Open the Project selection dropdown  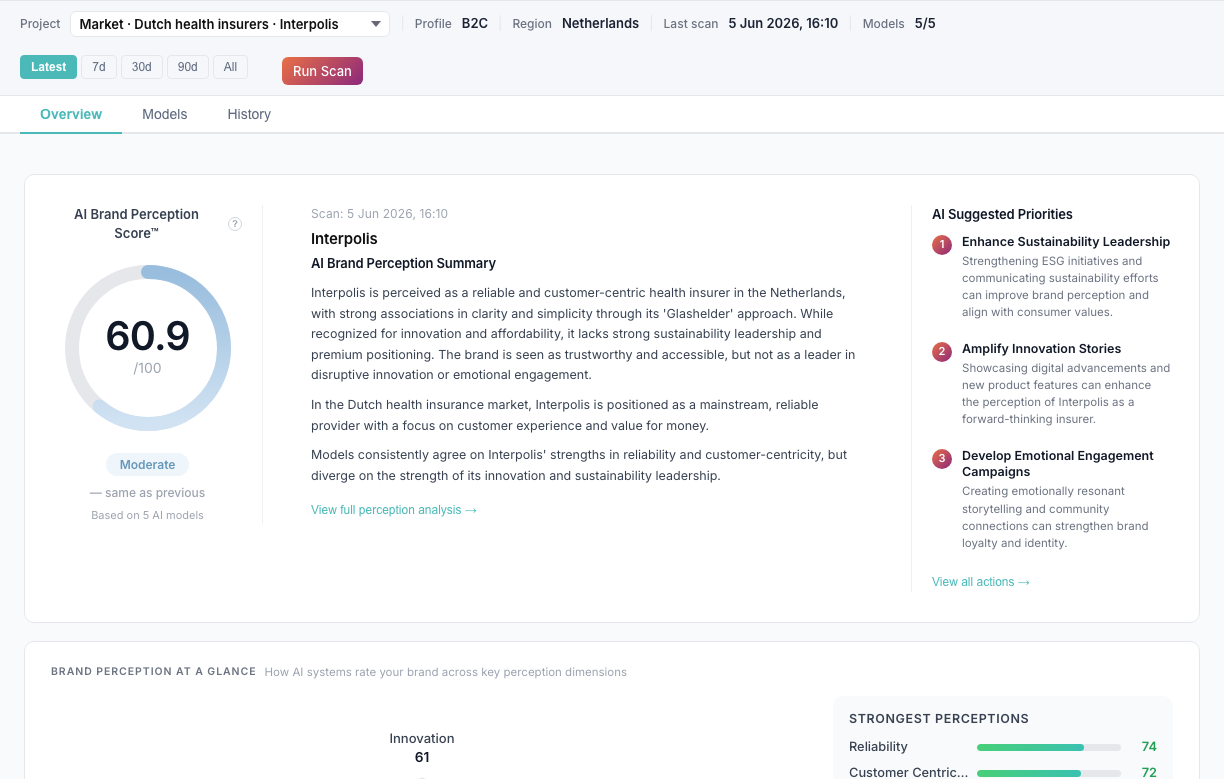(x=230, y=24)
